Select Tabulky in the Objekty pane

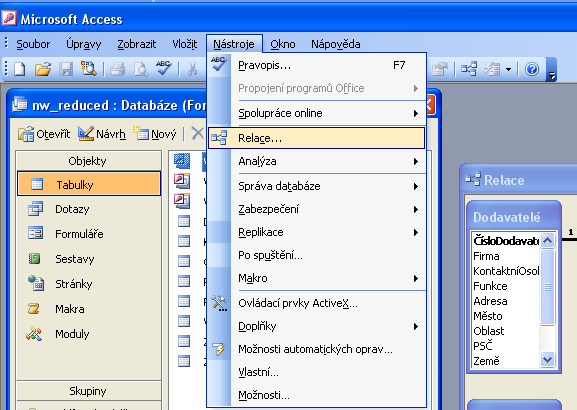tap(89, 184)
